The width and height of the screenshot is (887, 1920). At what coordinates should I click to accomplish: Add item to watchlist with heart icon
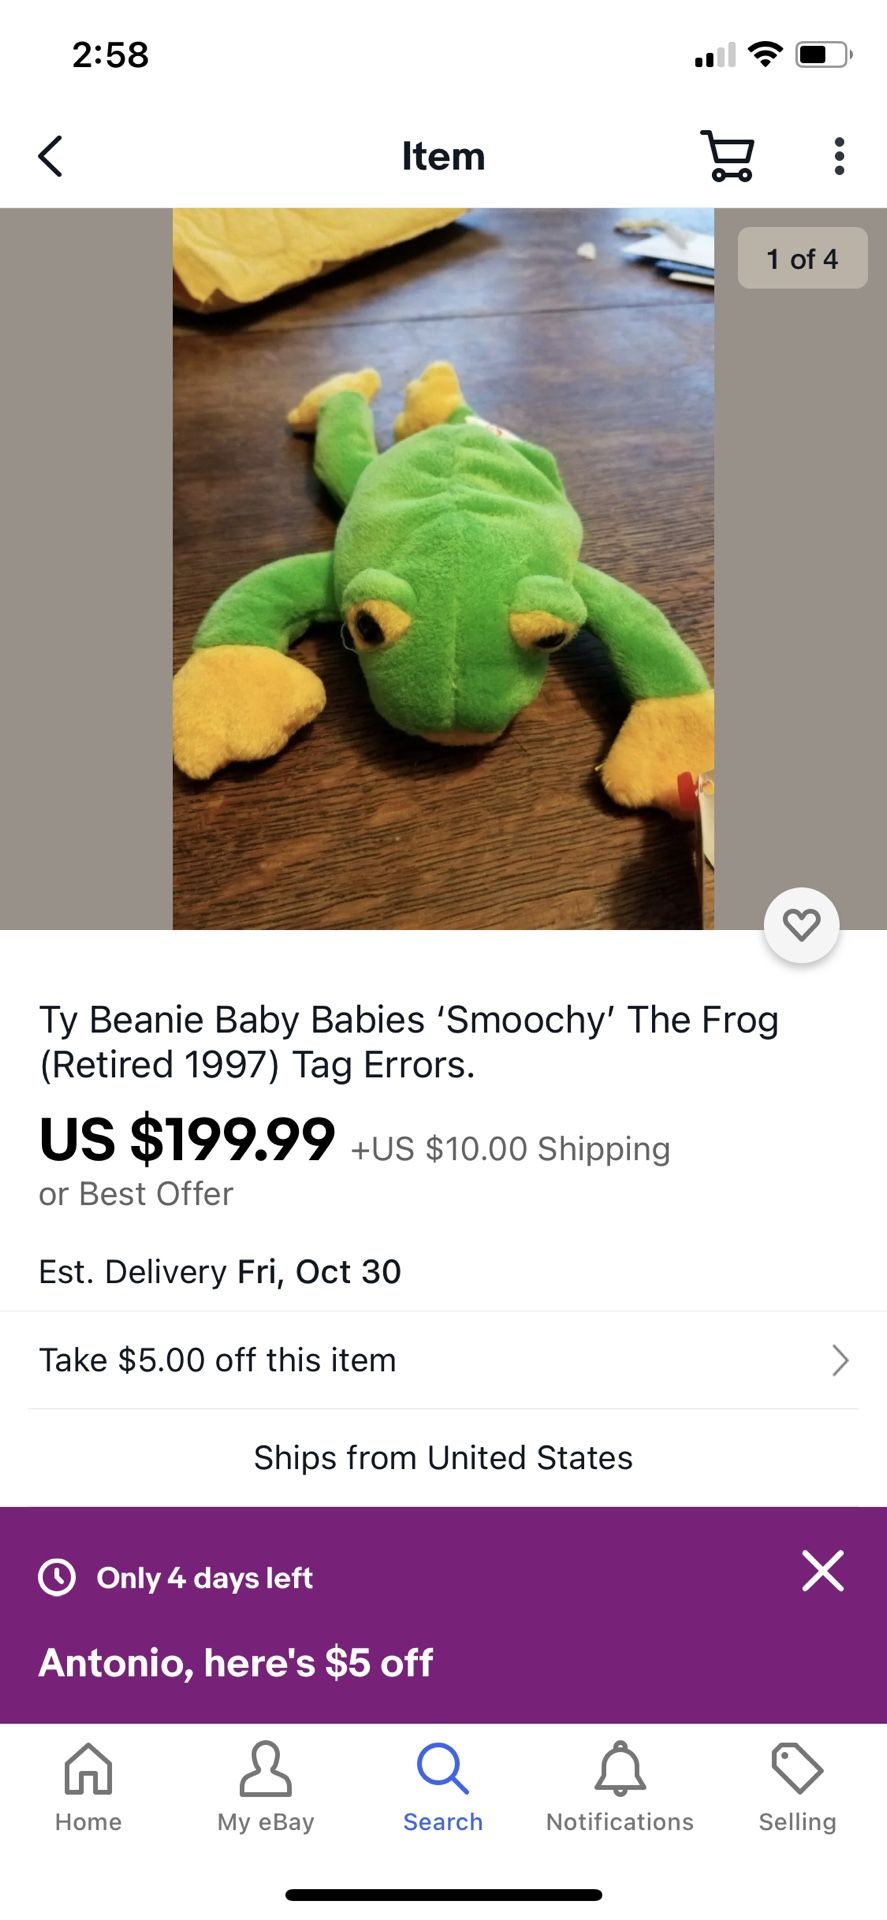(801, 925)
